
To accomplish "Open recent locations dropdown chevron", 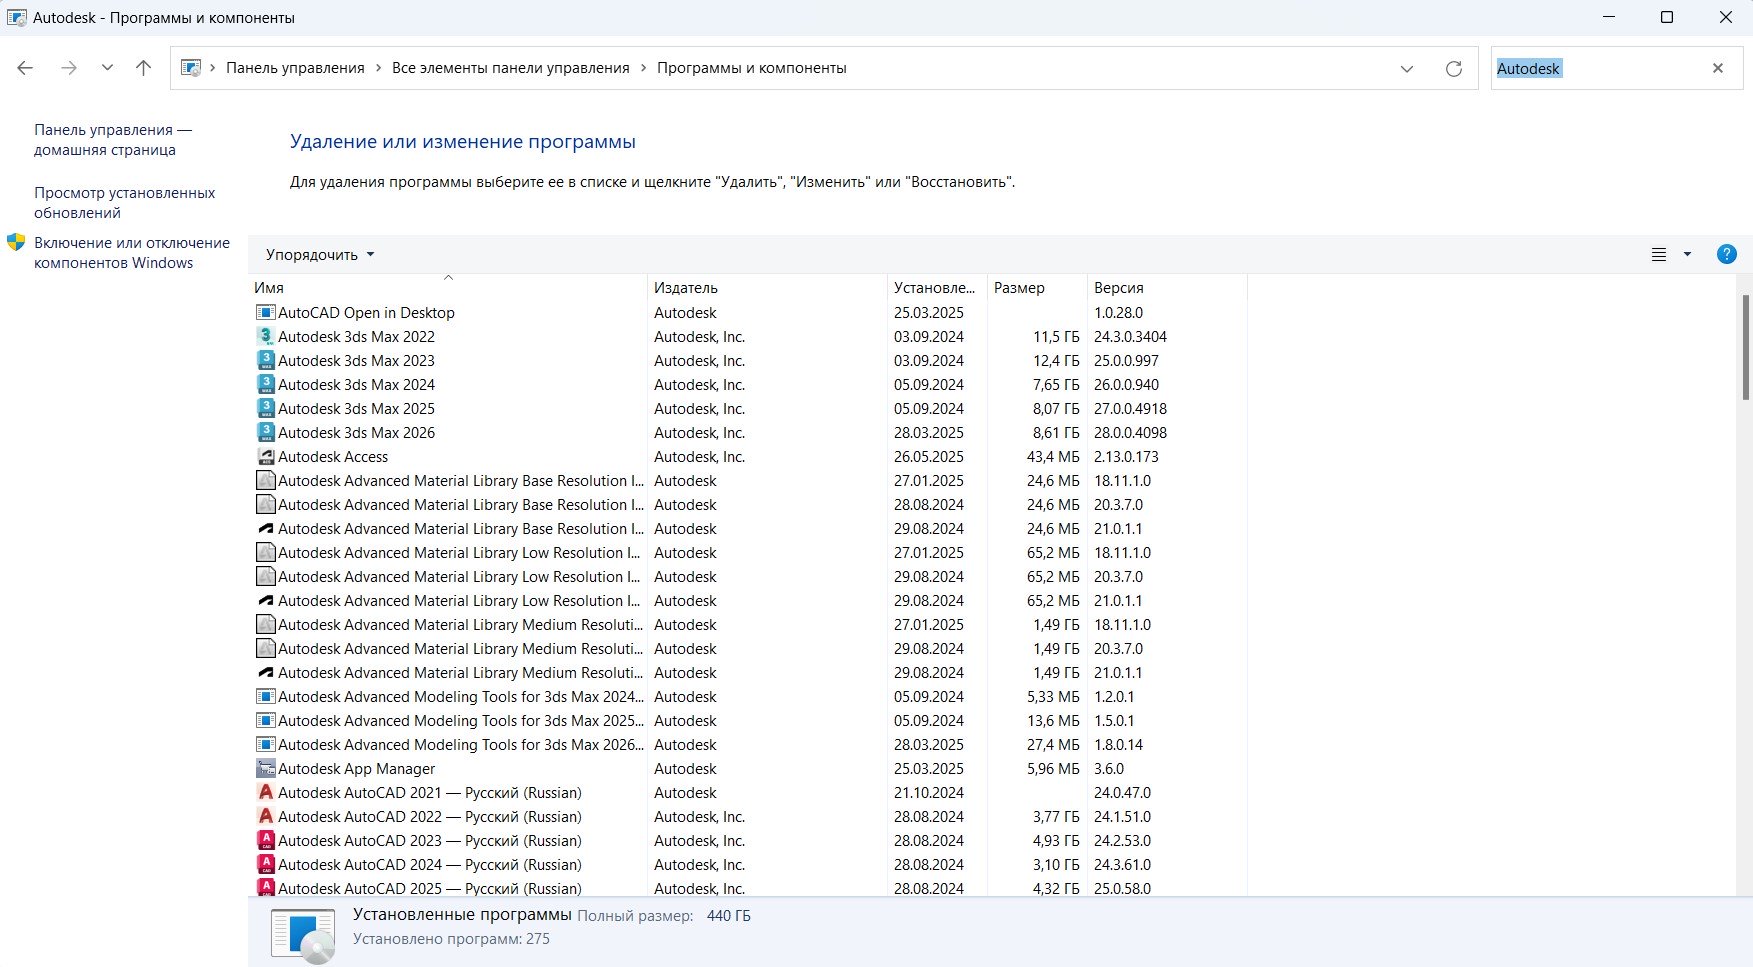I will tap(107, 68).
